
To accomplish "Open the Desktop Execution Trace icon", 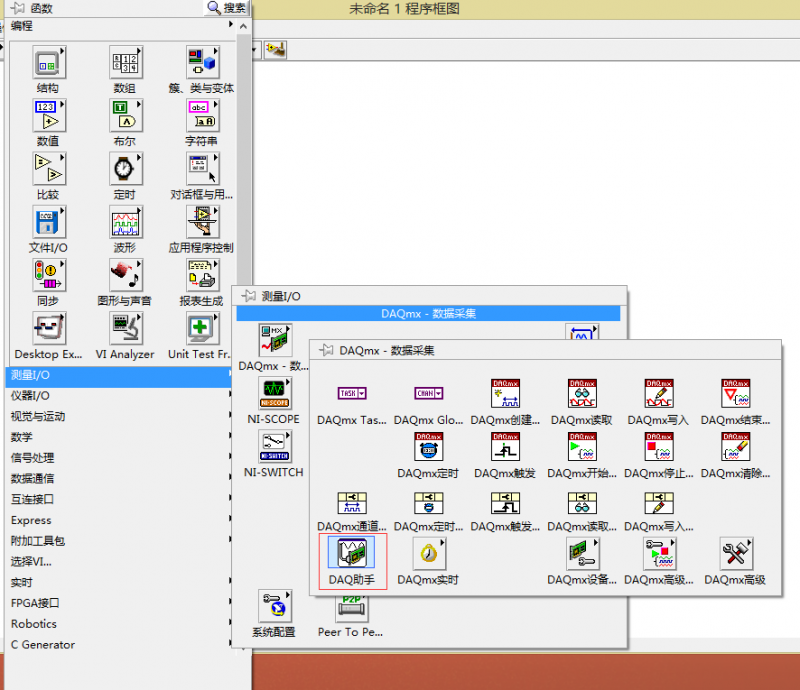I will pyautogui.click(x=49, y=328).
